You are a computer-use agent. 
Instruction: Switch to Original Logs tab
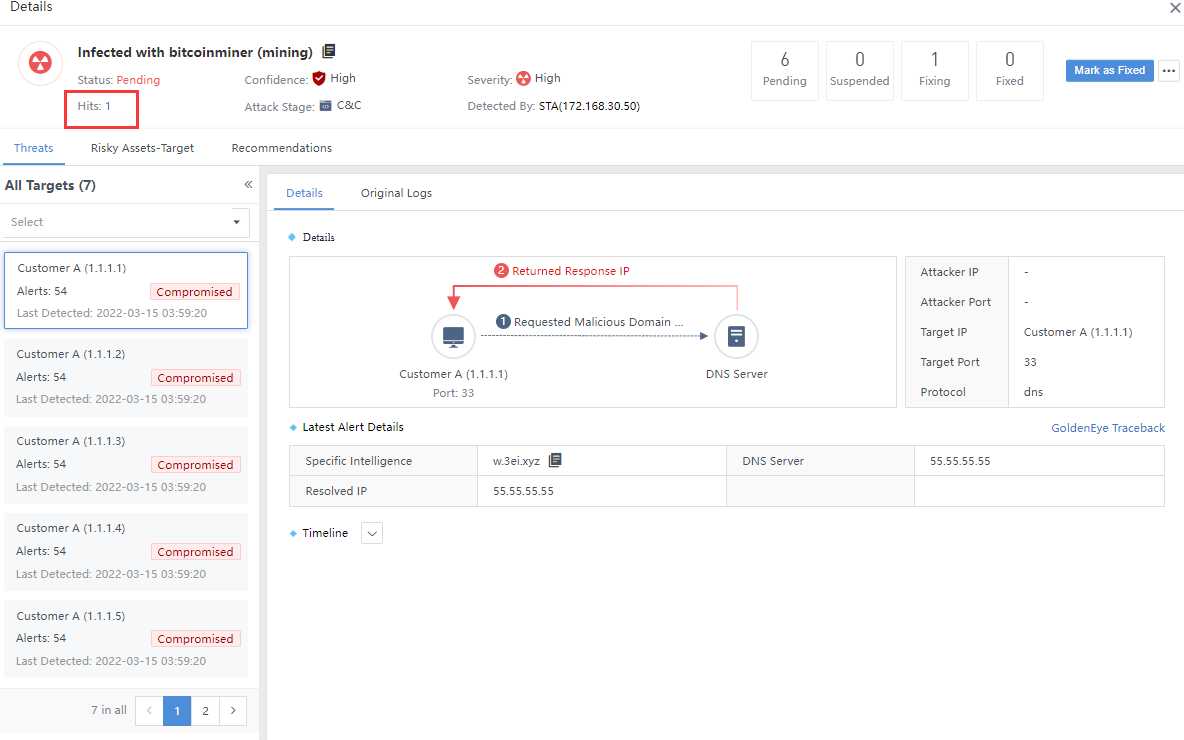(396, 193)
